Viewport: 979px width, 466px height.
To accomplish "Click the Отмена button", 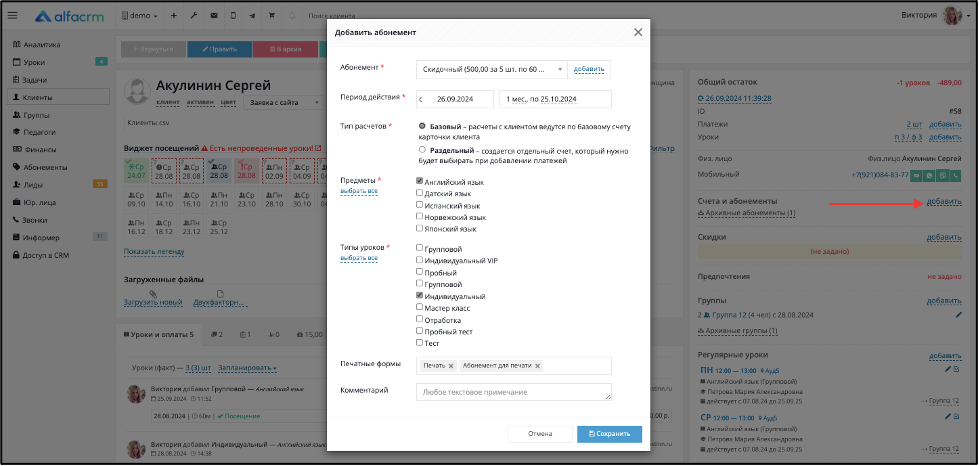I will click(540, 434).
